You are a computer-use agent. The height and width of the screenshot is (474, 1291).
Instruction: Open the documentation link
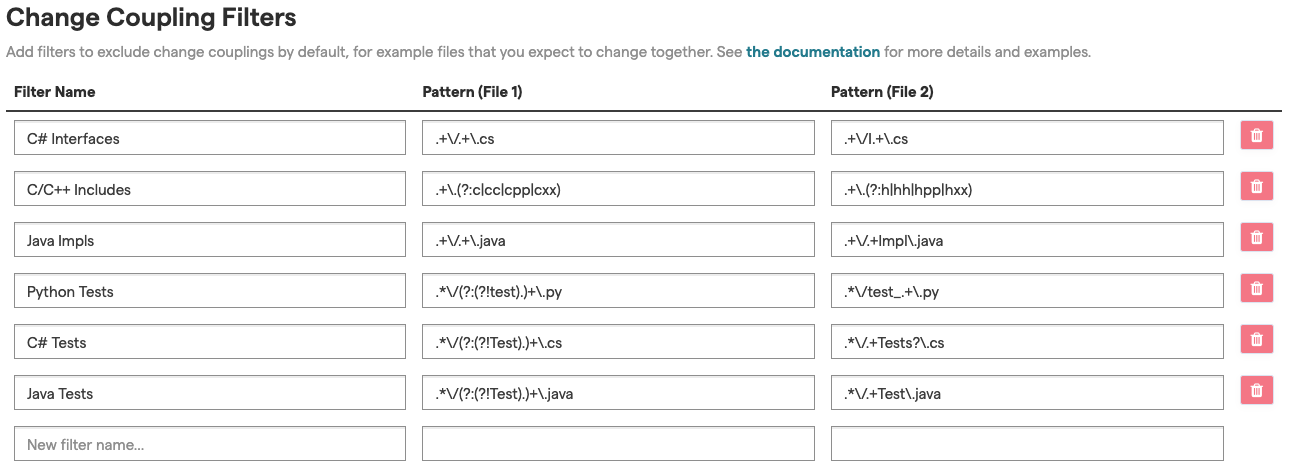point(813,52)
